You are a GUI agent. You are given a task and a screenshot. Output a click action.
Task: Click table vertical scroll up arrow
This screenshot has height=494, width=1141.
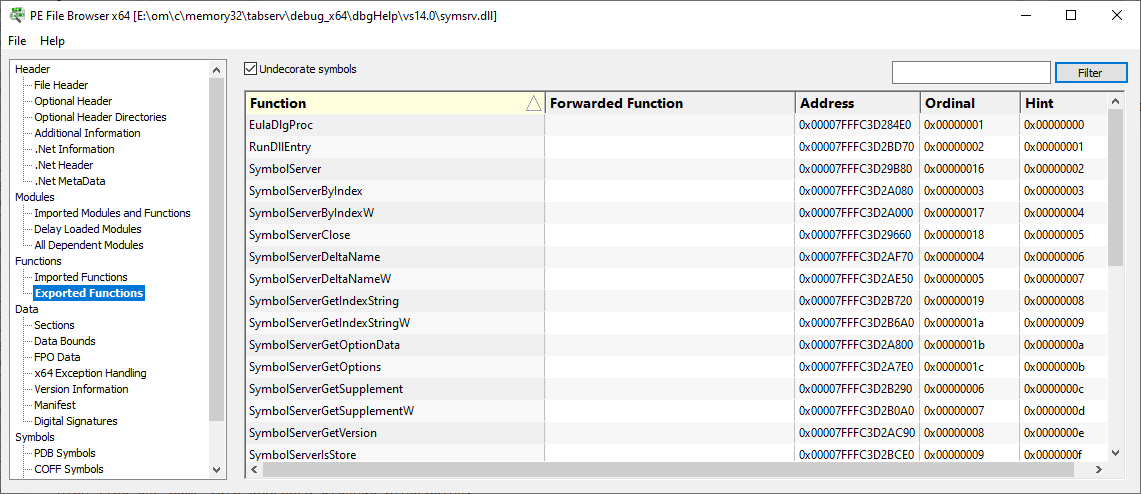point(1115,100)
